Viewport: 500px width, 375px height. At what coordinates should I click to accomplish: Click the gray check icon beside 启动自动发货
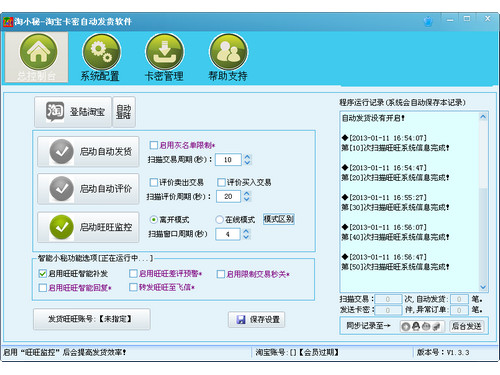pos(61,152)
